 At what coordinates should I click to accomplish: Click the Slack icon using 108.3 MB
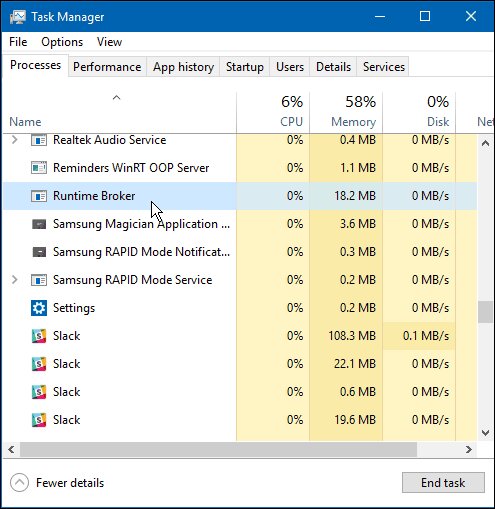point(39,336)
